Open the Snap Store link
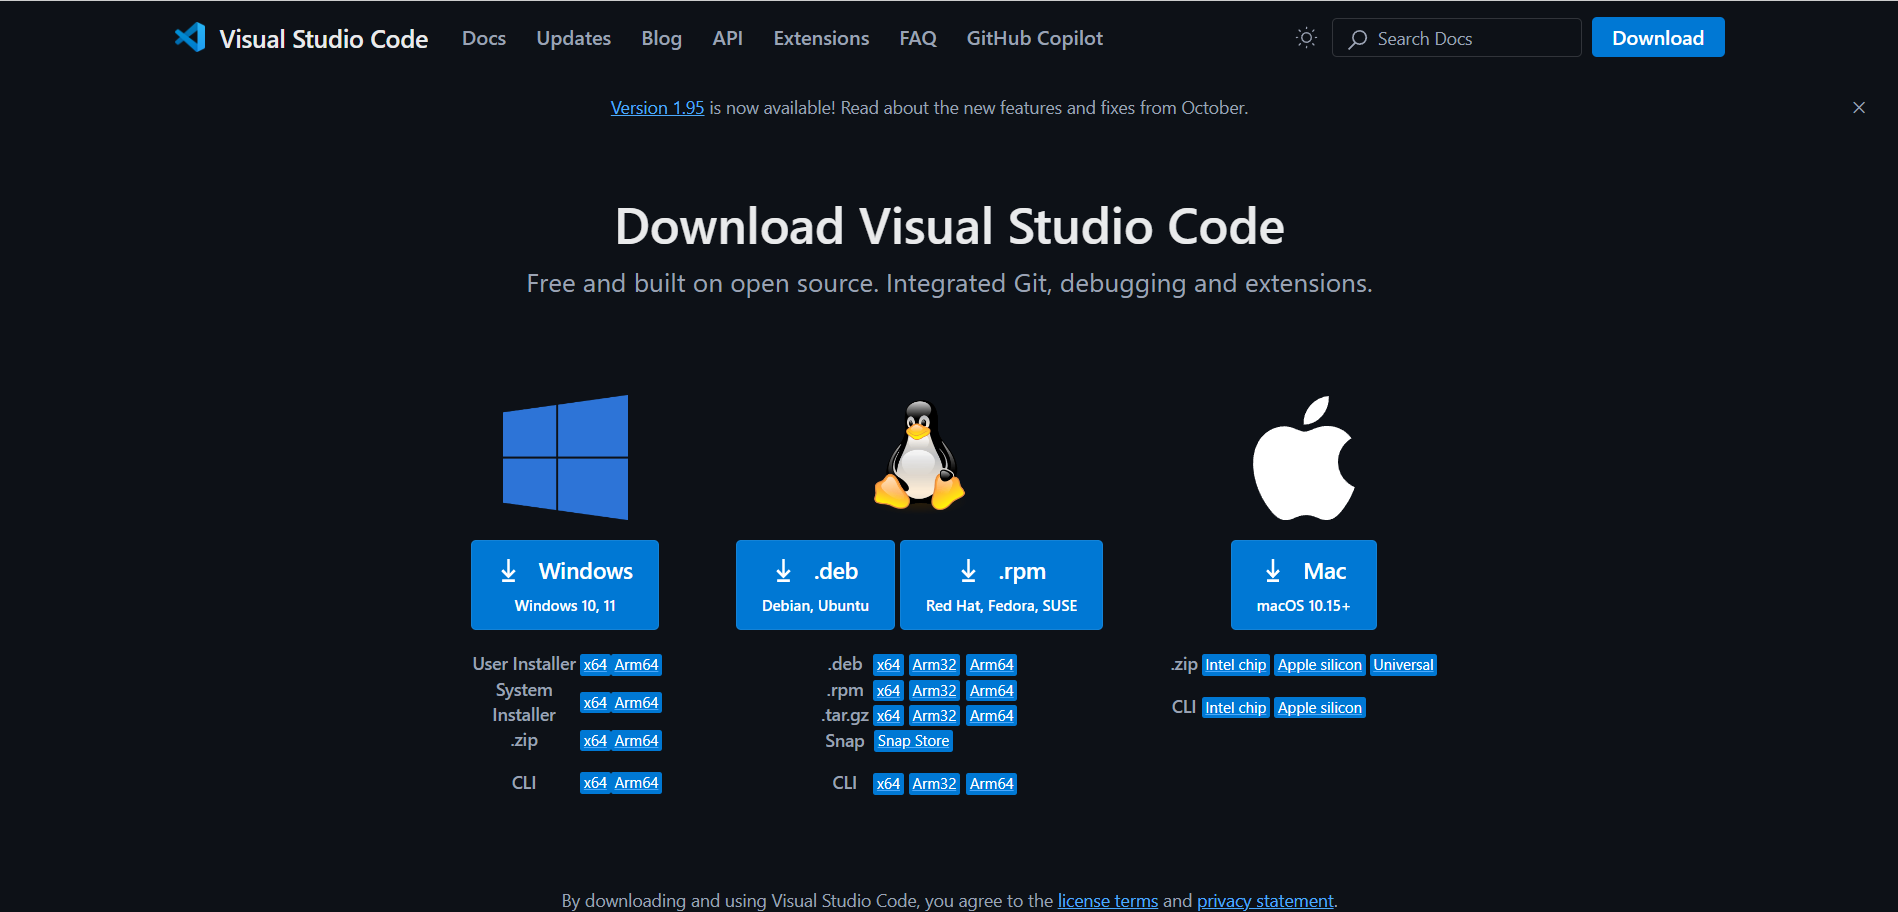1898x912 pixels. point(913,741)
